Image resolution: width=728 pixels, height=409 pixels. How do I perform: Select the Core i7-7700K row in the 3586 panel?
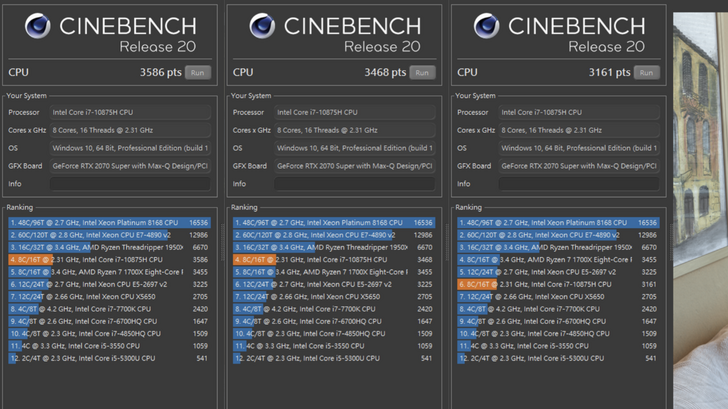coord(108,309)
